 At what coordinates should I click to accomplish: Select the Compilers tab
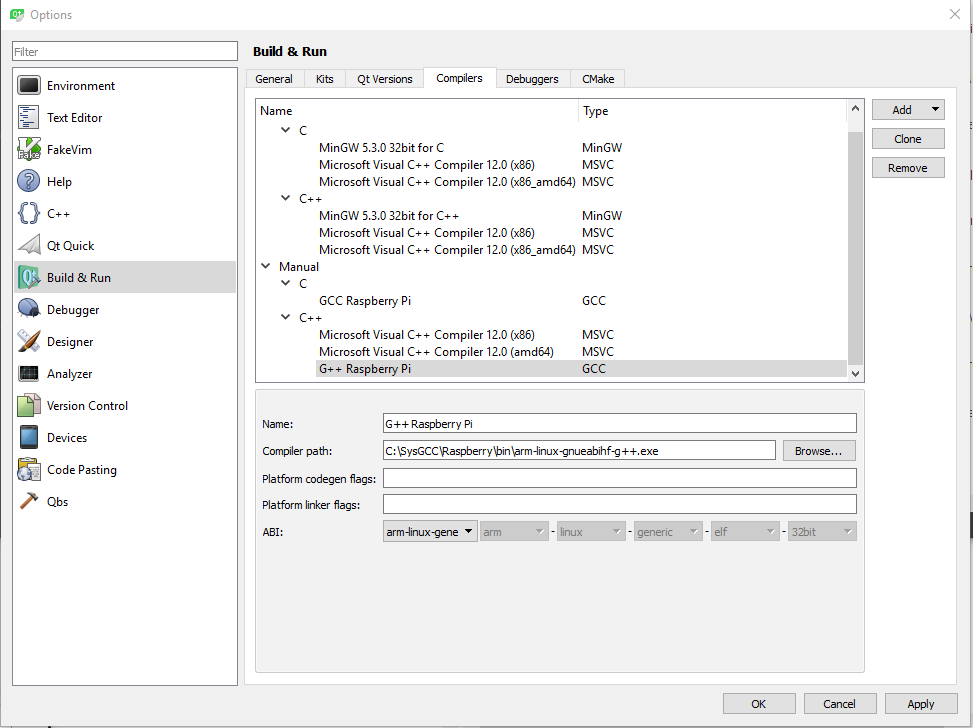tap(459, 78)
